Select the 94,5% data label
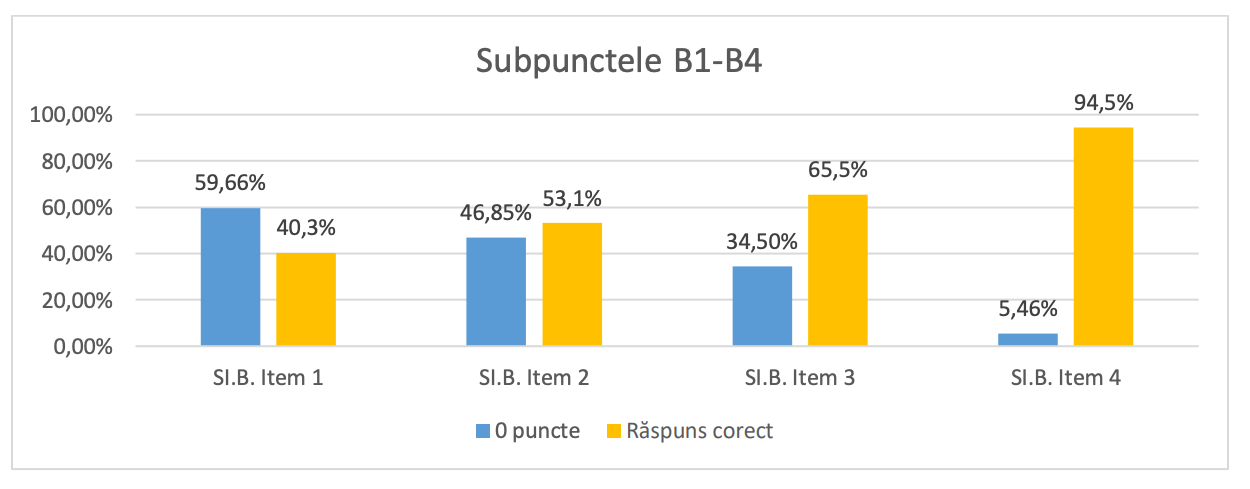 point(1104,104)
